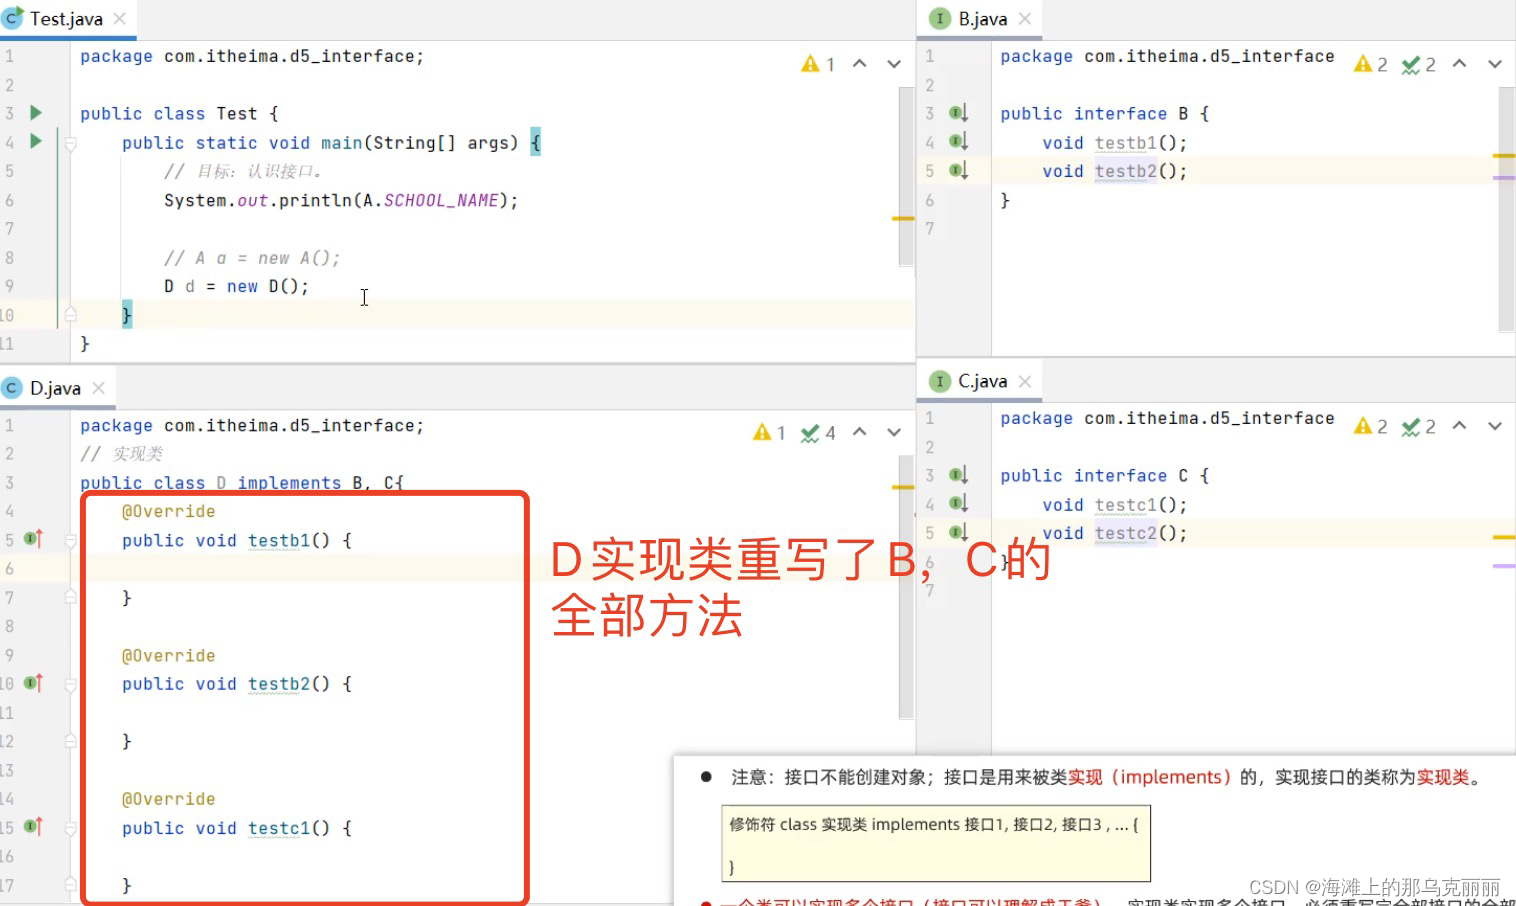Run main method via green gutter arrow
Viewport: 1516px width, 906px height.
coord(34,142)
